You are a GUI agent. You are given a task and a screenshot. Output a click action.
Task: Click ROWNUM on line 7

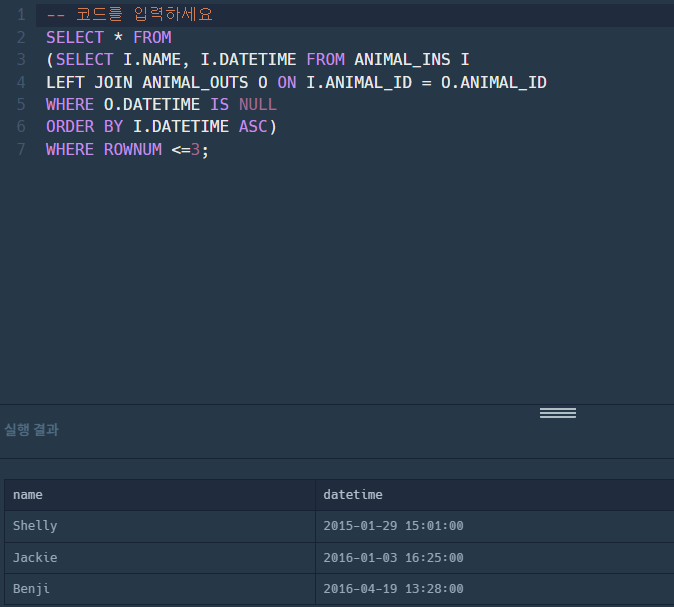133,149
